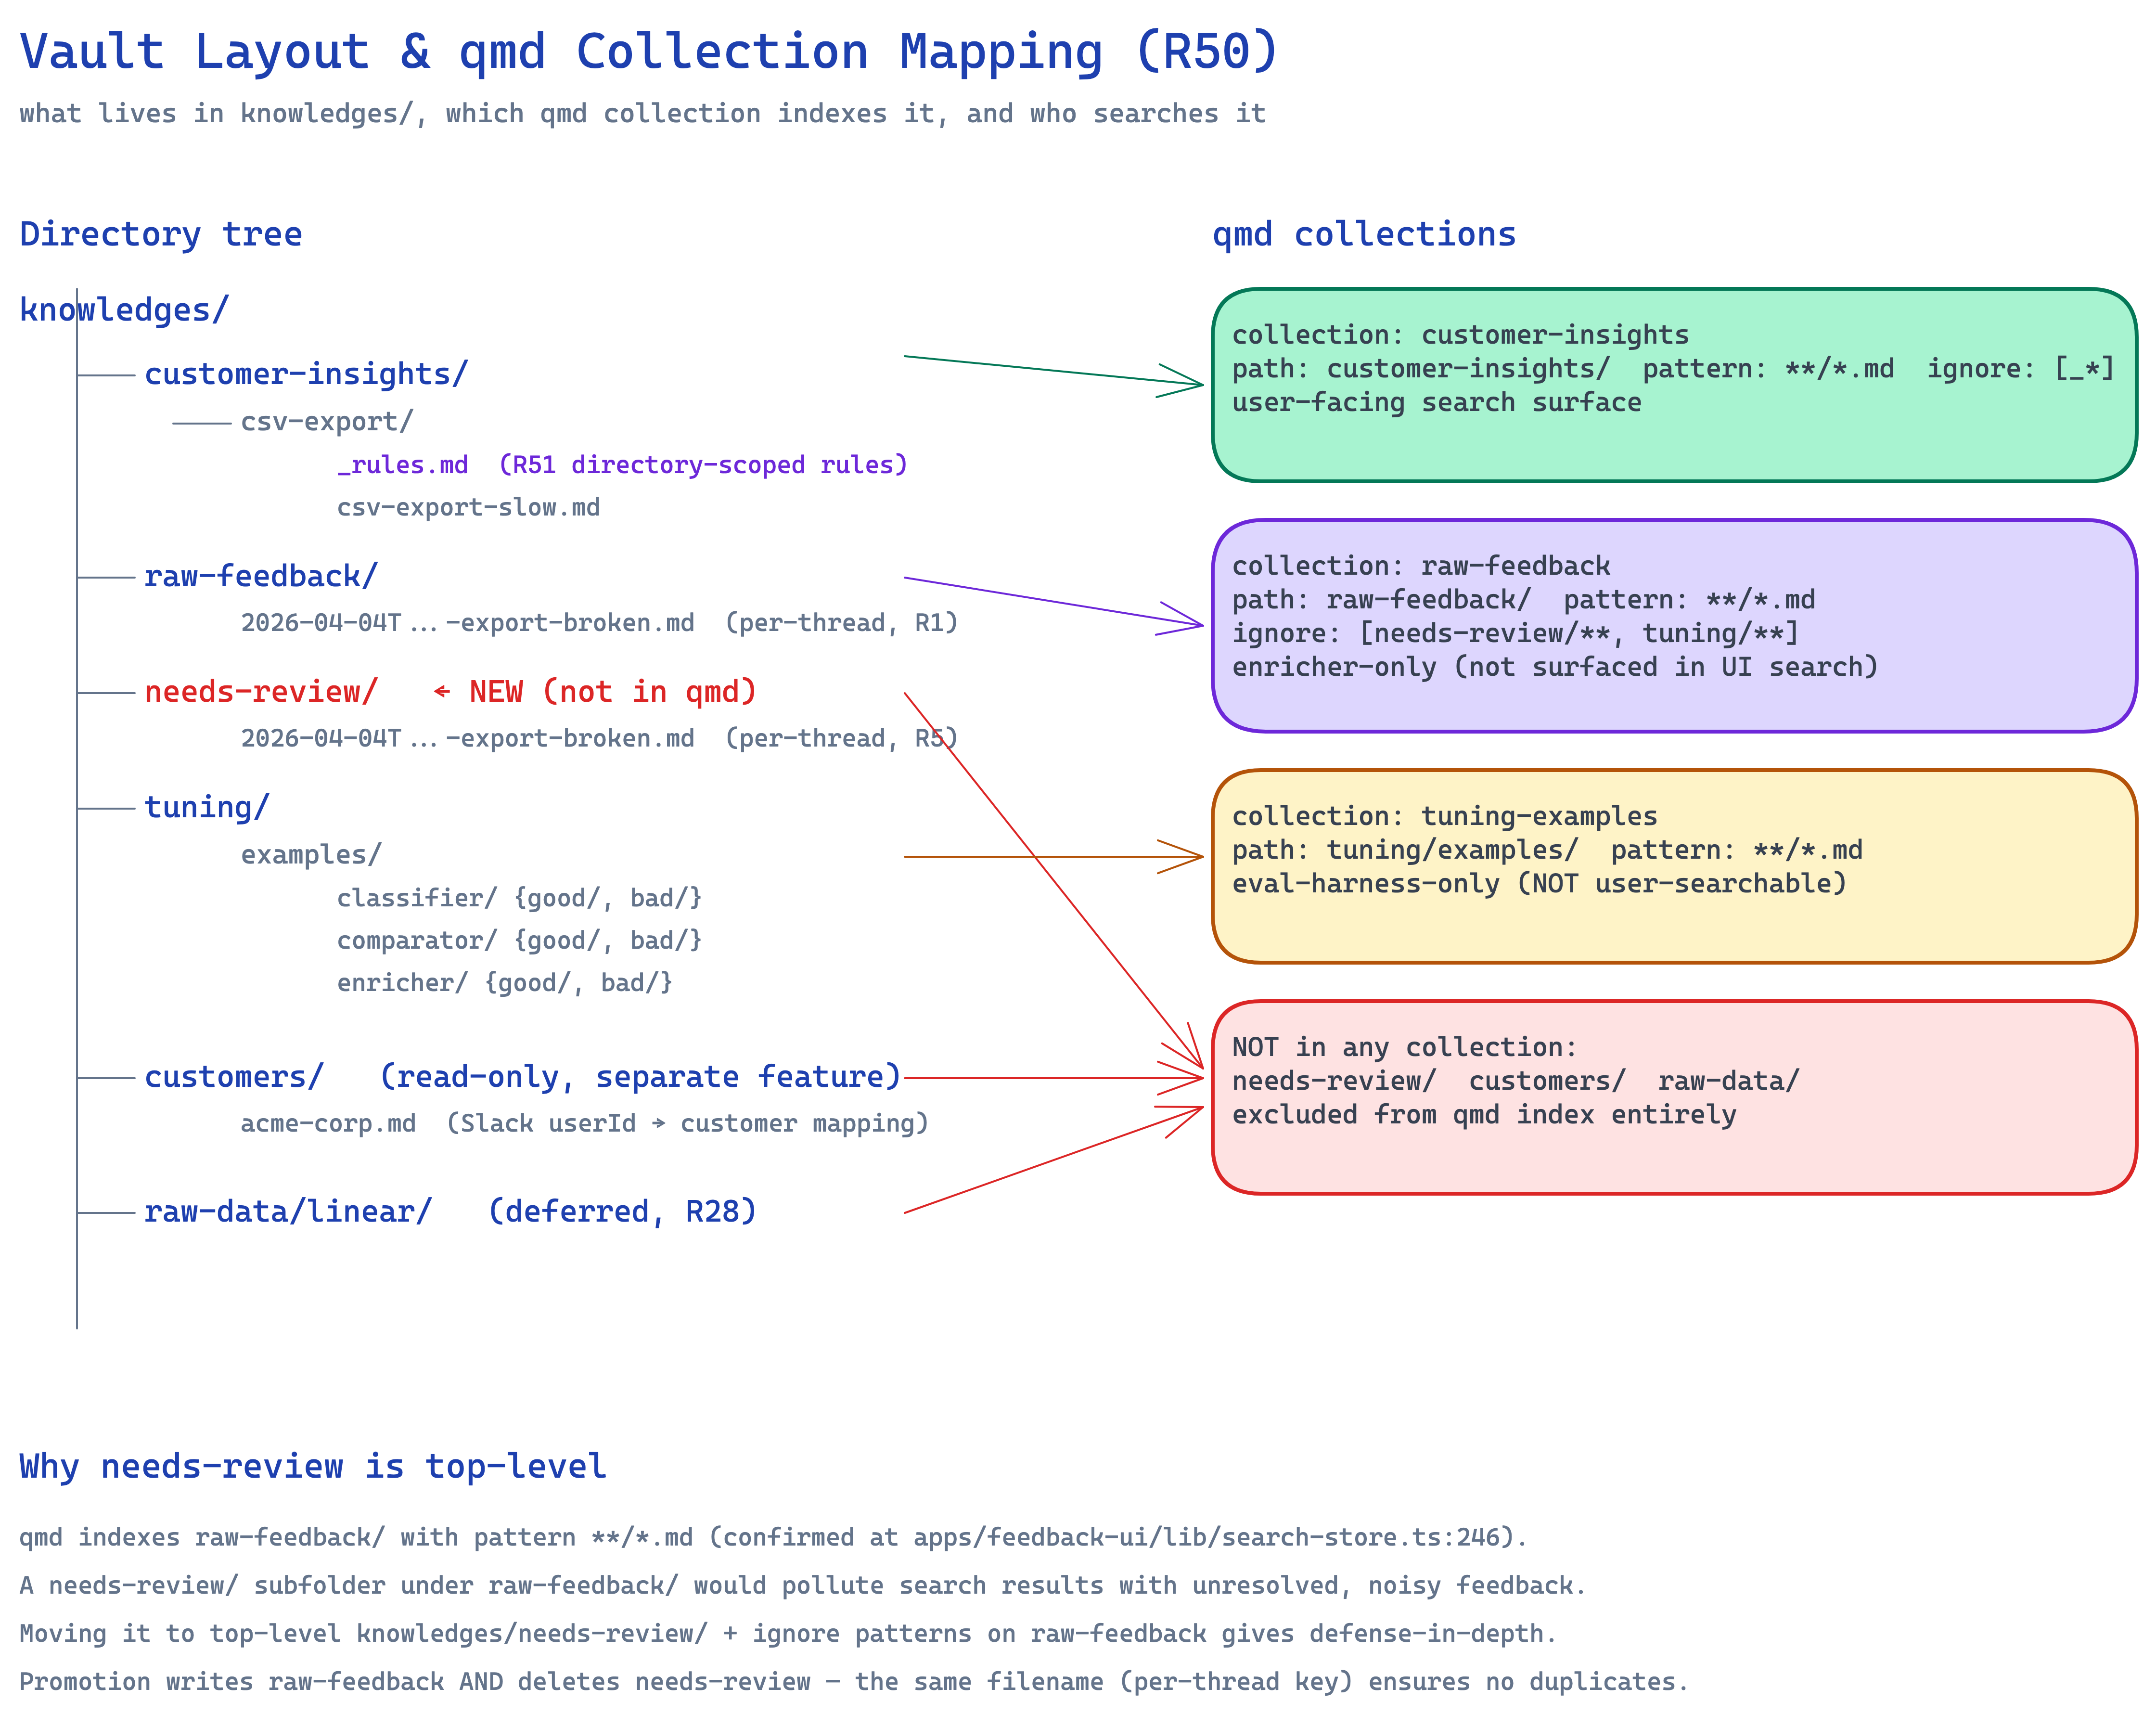Select the yellow tuning-examples collection box

1673,866
